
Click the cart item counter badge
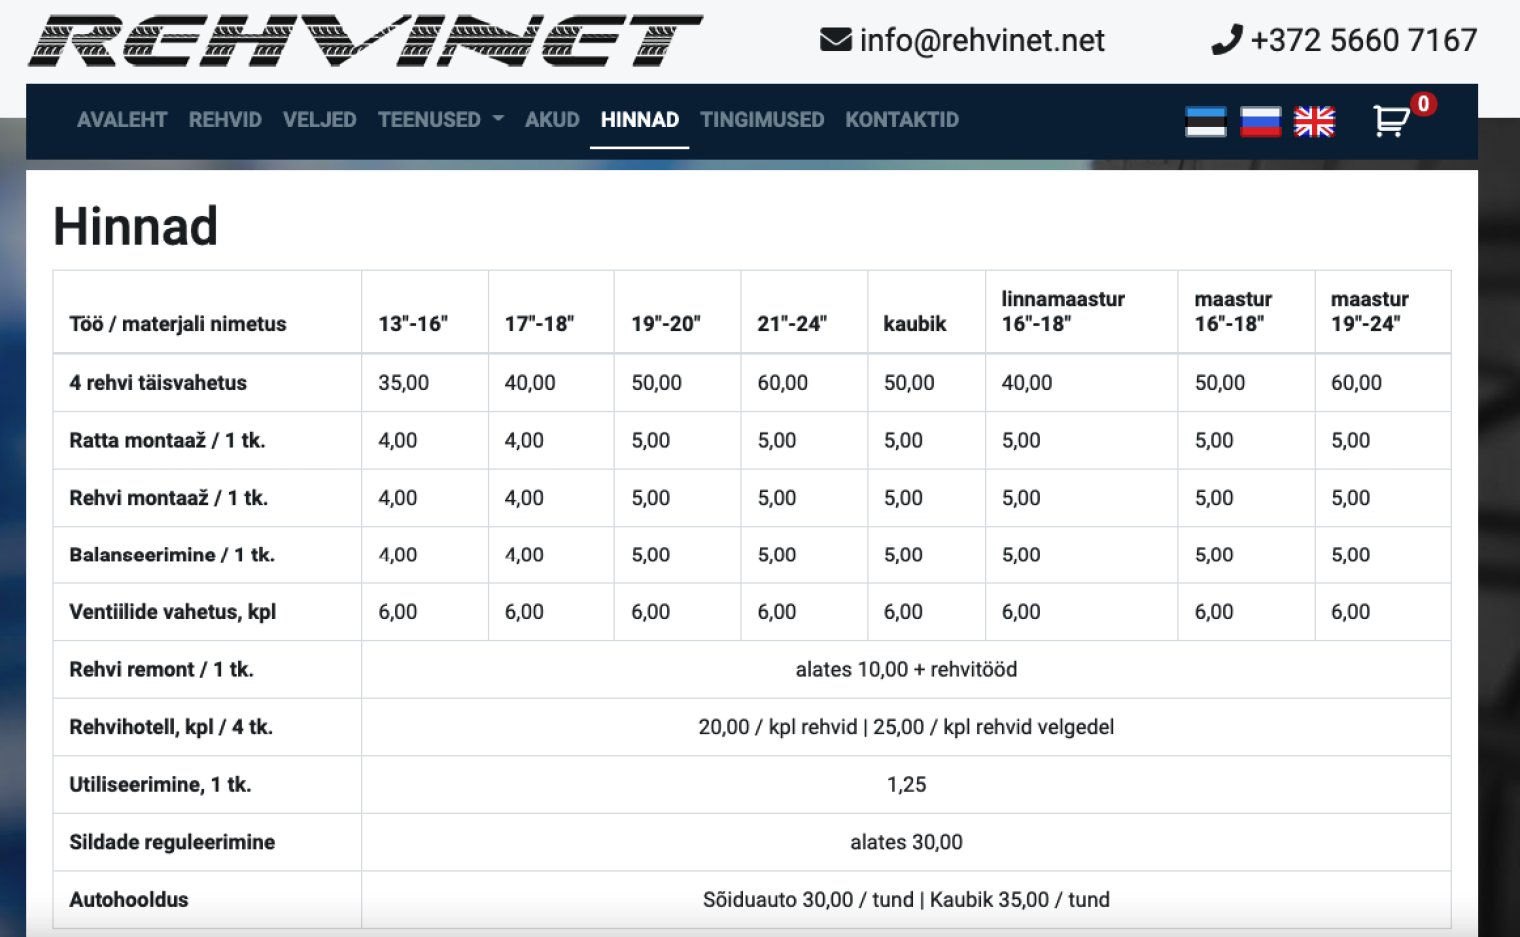point(1423,103)
